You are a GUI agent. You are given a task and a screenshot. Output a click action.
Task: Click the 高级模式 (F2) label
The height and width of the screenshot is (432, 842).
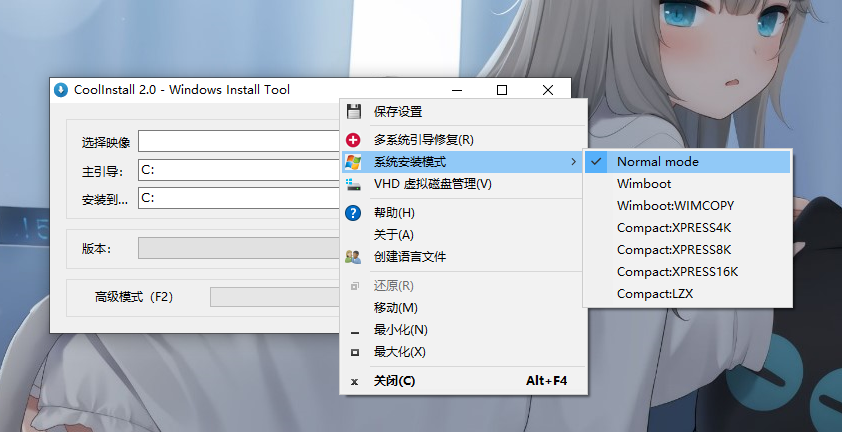click(134, 297)
